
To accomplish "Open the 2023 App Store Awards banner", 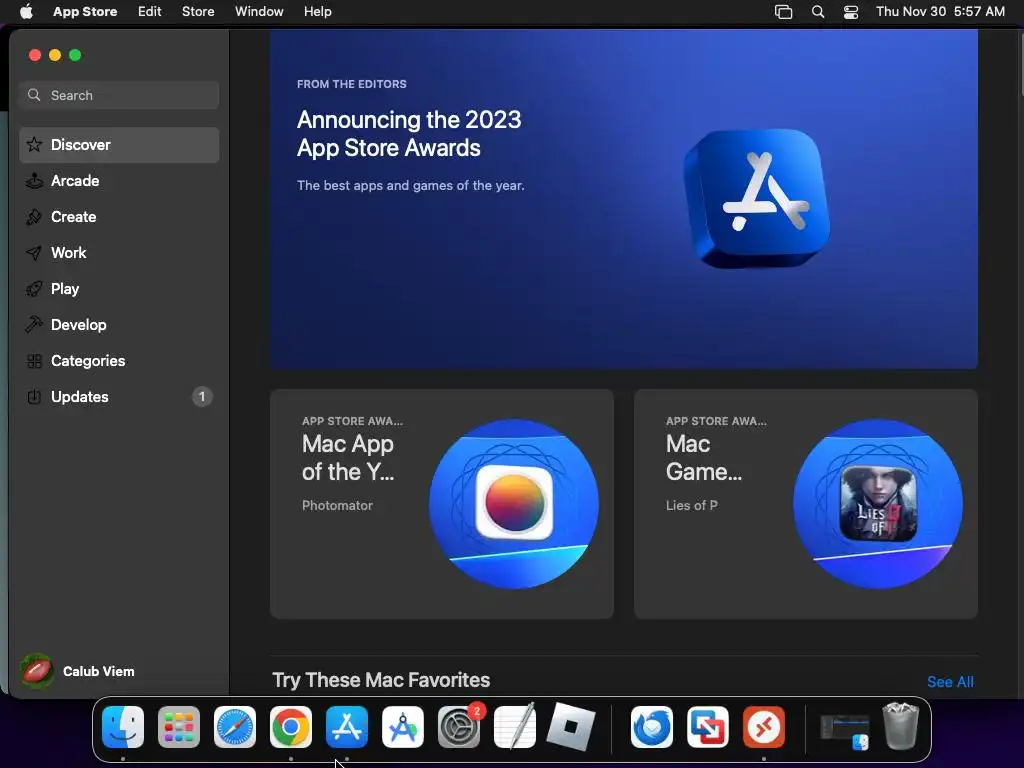I will [x=624, y=199].
